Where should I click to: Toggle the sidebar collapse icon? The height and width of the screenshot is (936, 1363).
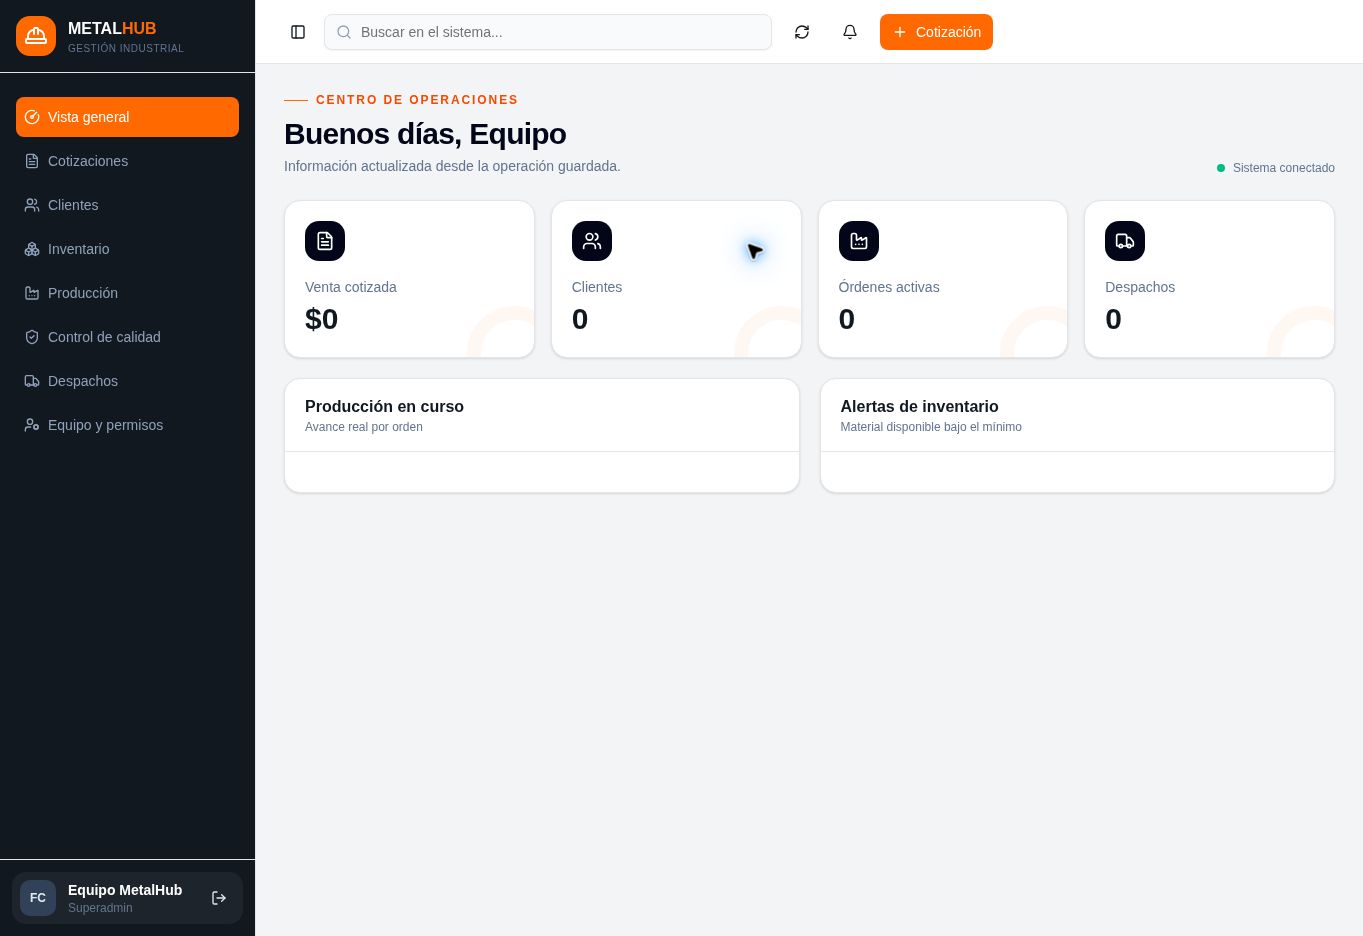click(298, 32)
